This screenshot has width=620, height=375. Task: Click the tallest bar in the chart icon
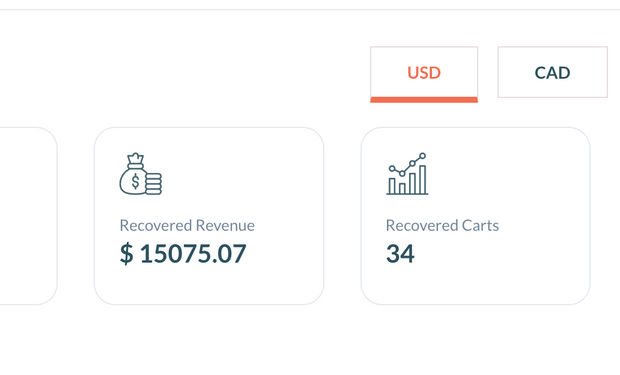[422, 180]
